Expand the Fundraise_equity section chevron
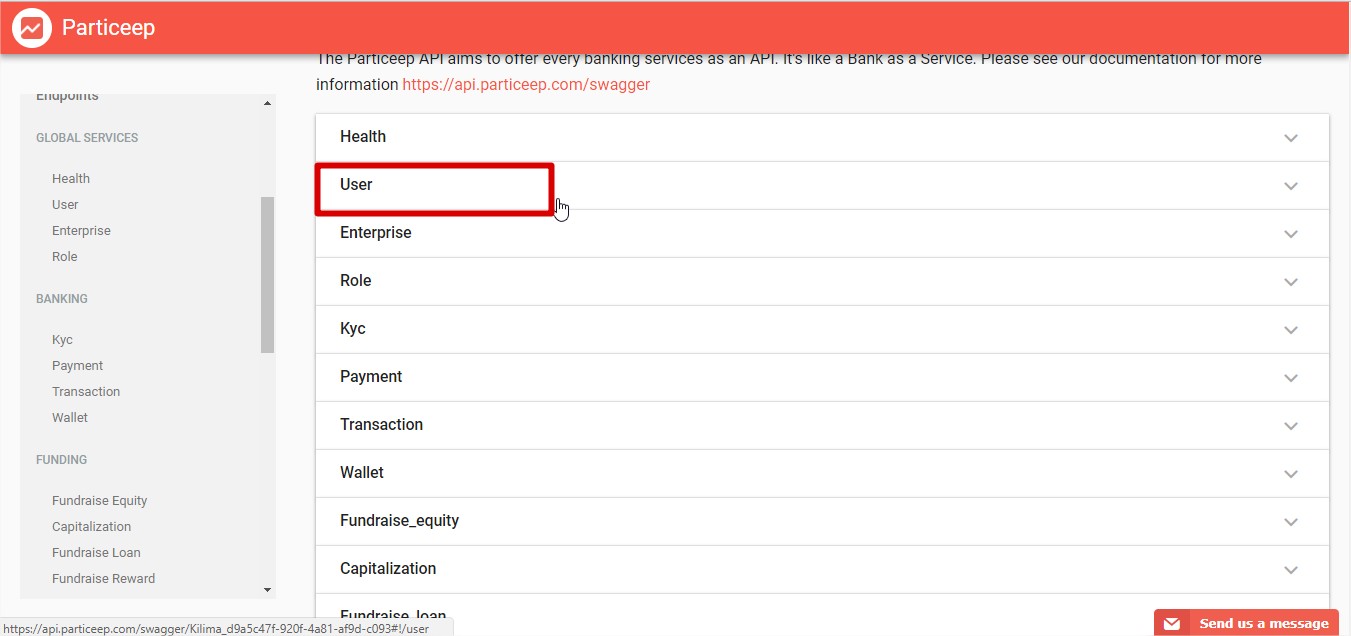Image resolution: width=1351 pixels, height=636 pixels. pos(1291,522)
